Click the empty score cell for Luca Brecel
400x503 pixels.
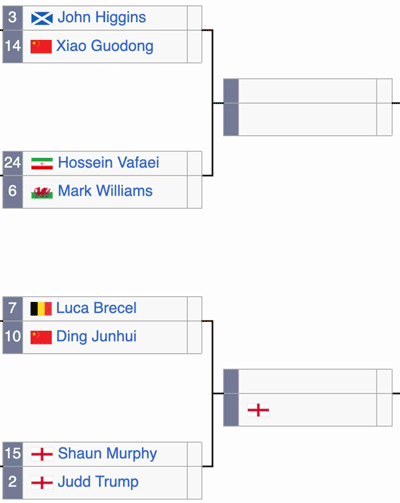[x=195, y=309]
